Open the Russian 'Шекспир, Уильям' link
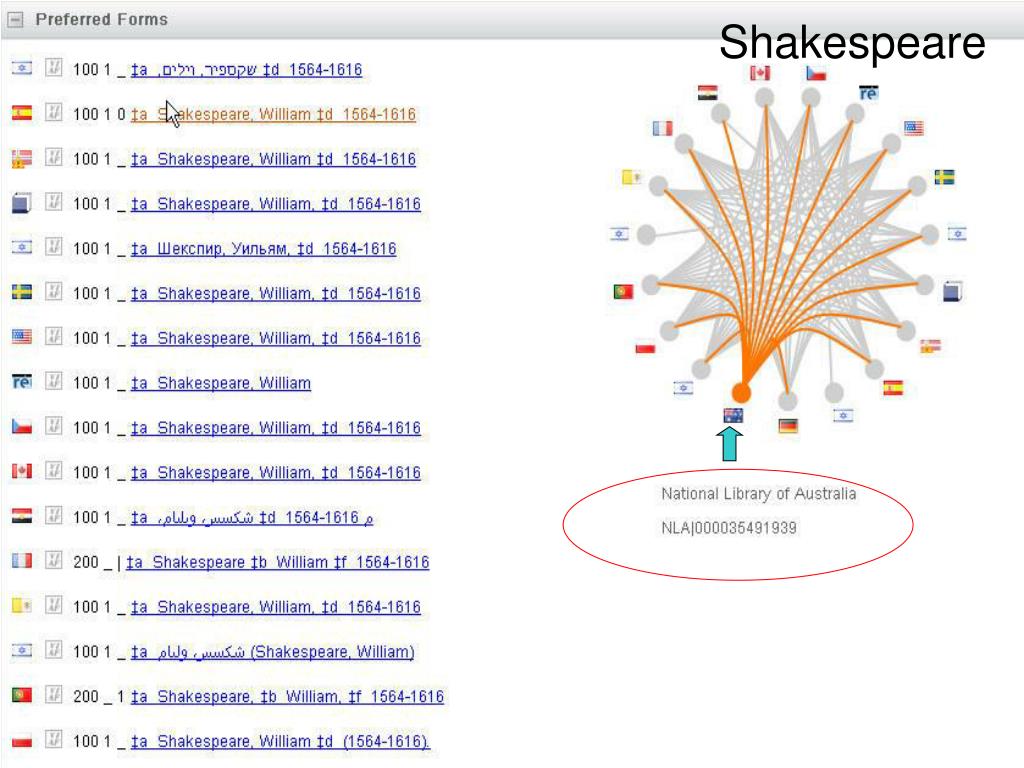Viewport: 1024px width, 768px height. (x=263, y=249)
